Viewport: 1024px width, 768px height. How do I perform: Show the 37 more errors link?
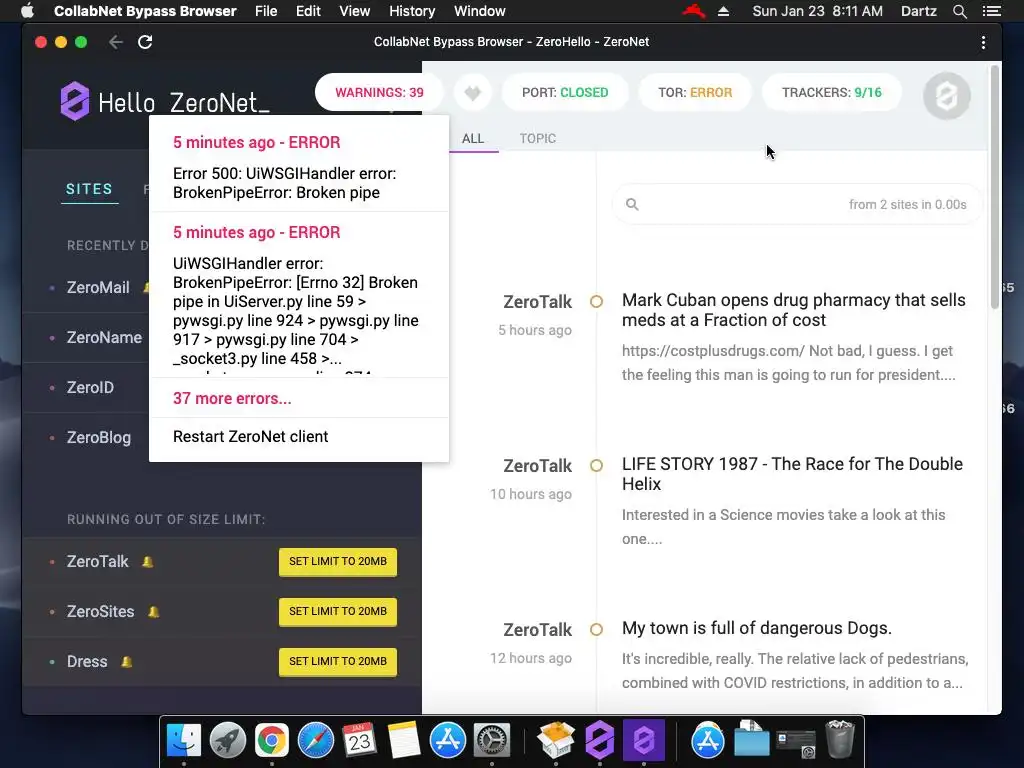click(x=232, y=398)
